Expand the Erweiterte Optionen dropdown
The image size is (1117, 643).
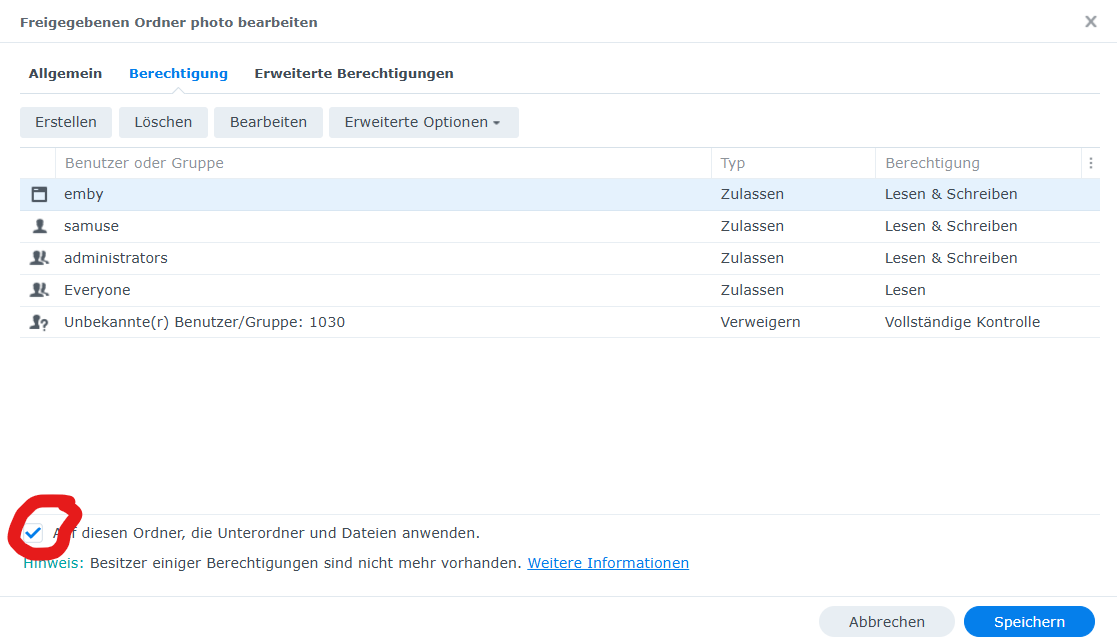[x=423, y=122]
